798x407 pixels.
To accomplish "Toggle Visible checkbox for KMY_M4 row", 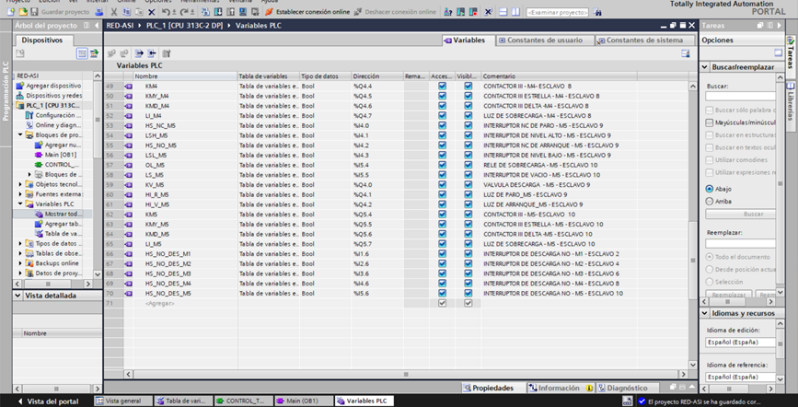I will 468,96.
